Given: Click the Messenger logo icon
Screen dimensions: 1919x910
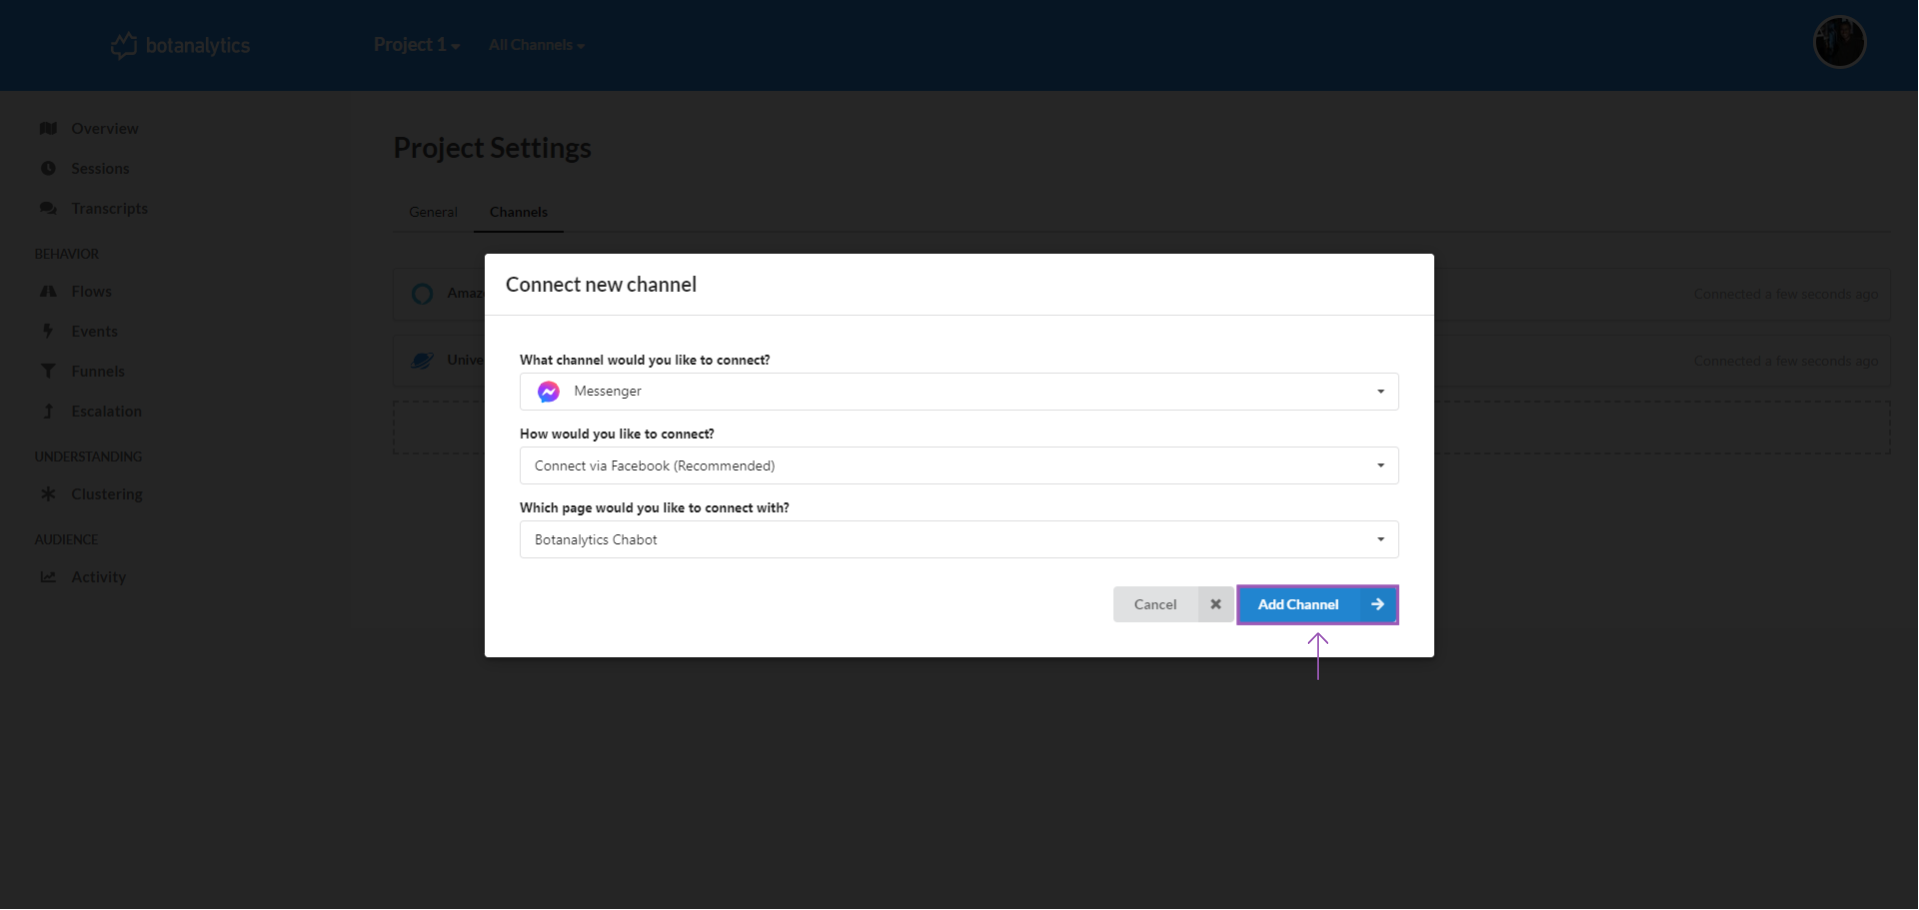Looking at the screenshot, I should point(548,391).
